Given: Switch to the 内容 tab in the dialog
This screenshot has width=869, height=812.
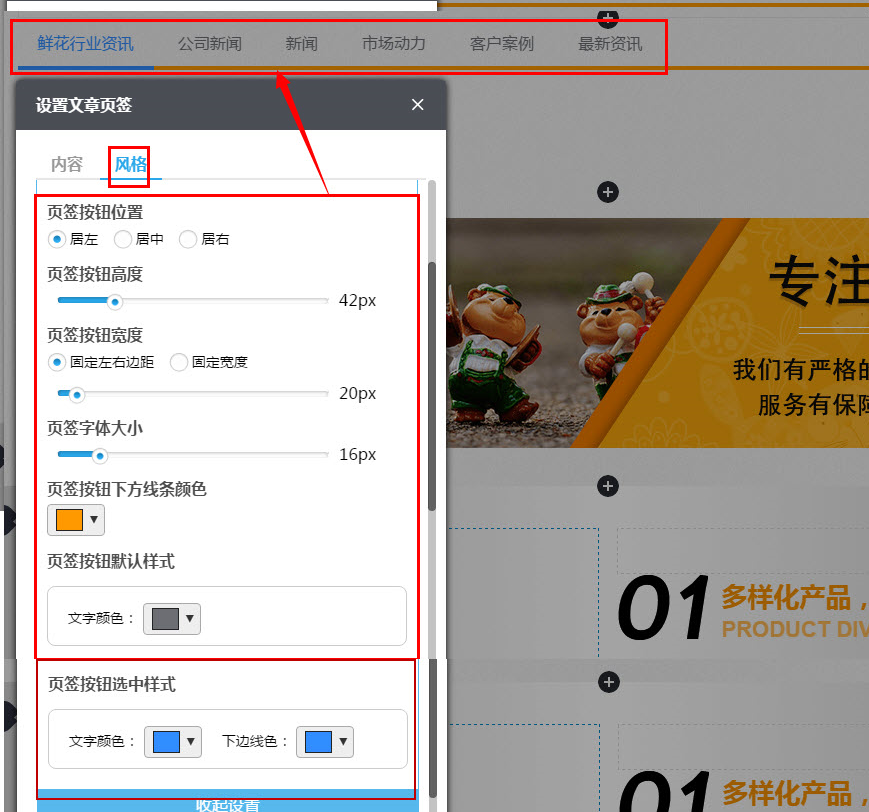Looking at the screenshot, I should pyautogui.click(x=66, y=164).
